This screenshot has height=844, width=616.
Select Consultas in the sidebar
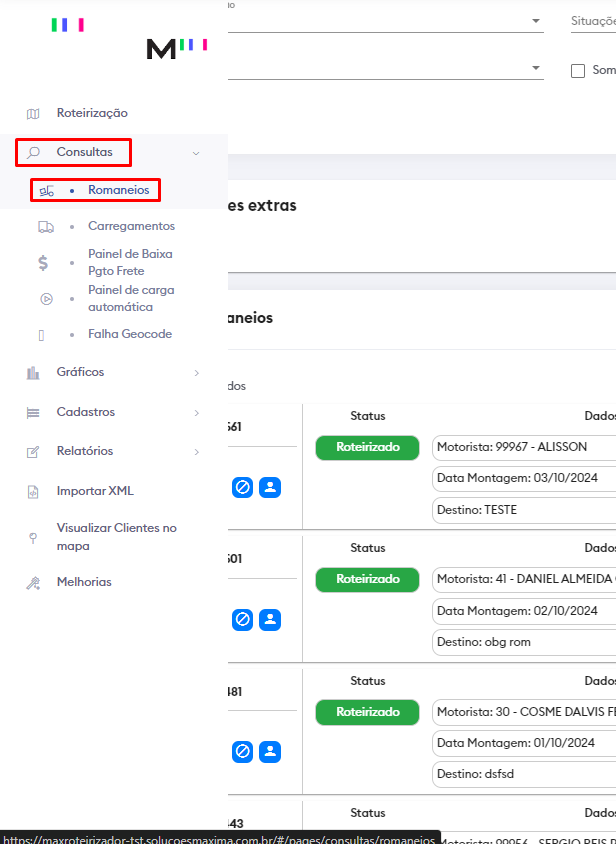point(85,152)
